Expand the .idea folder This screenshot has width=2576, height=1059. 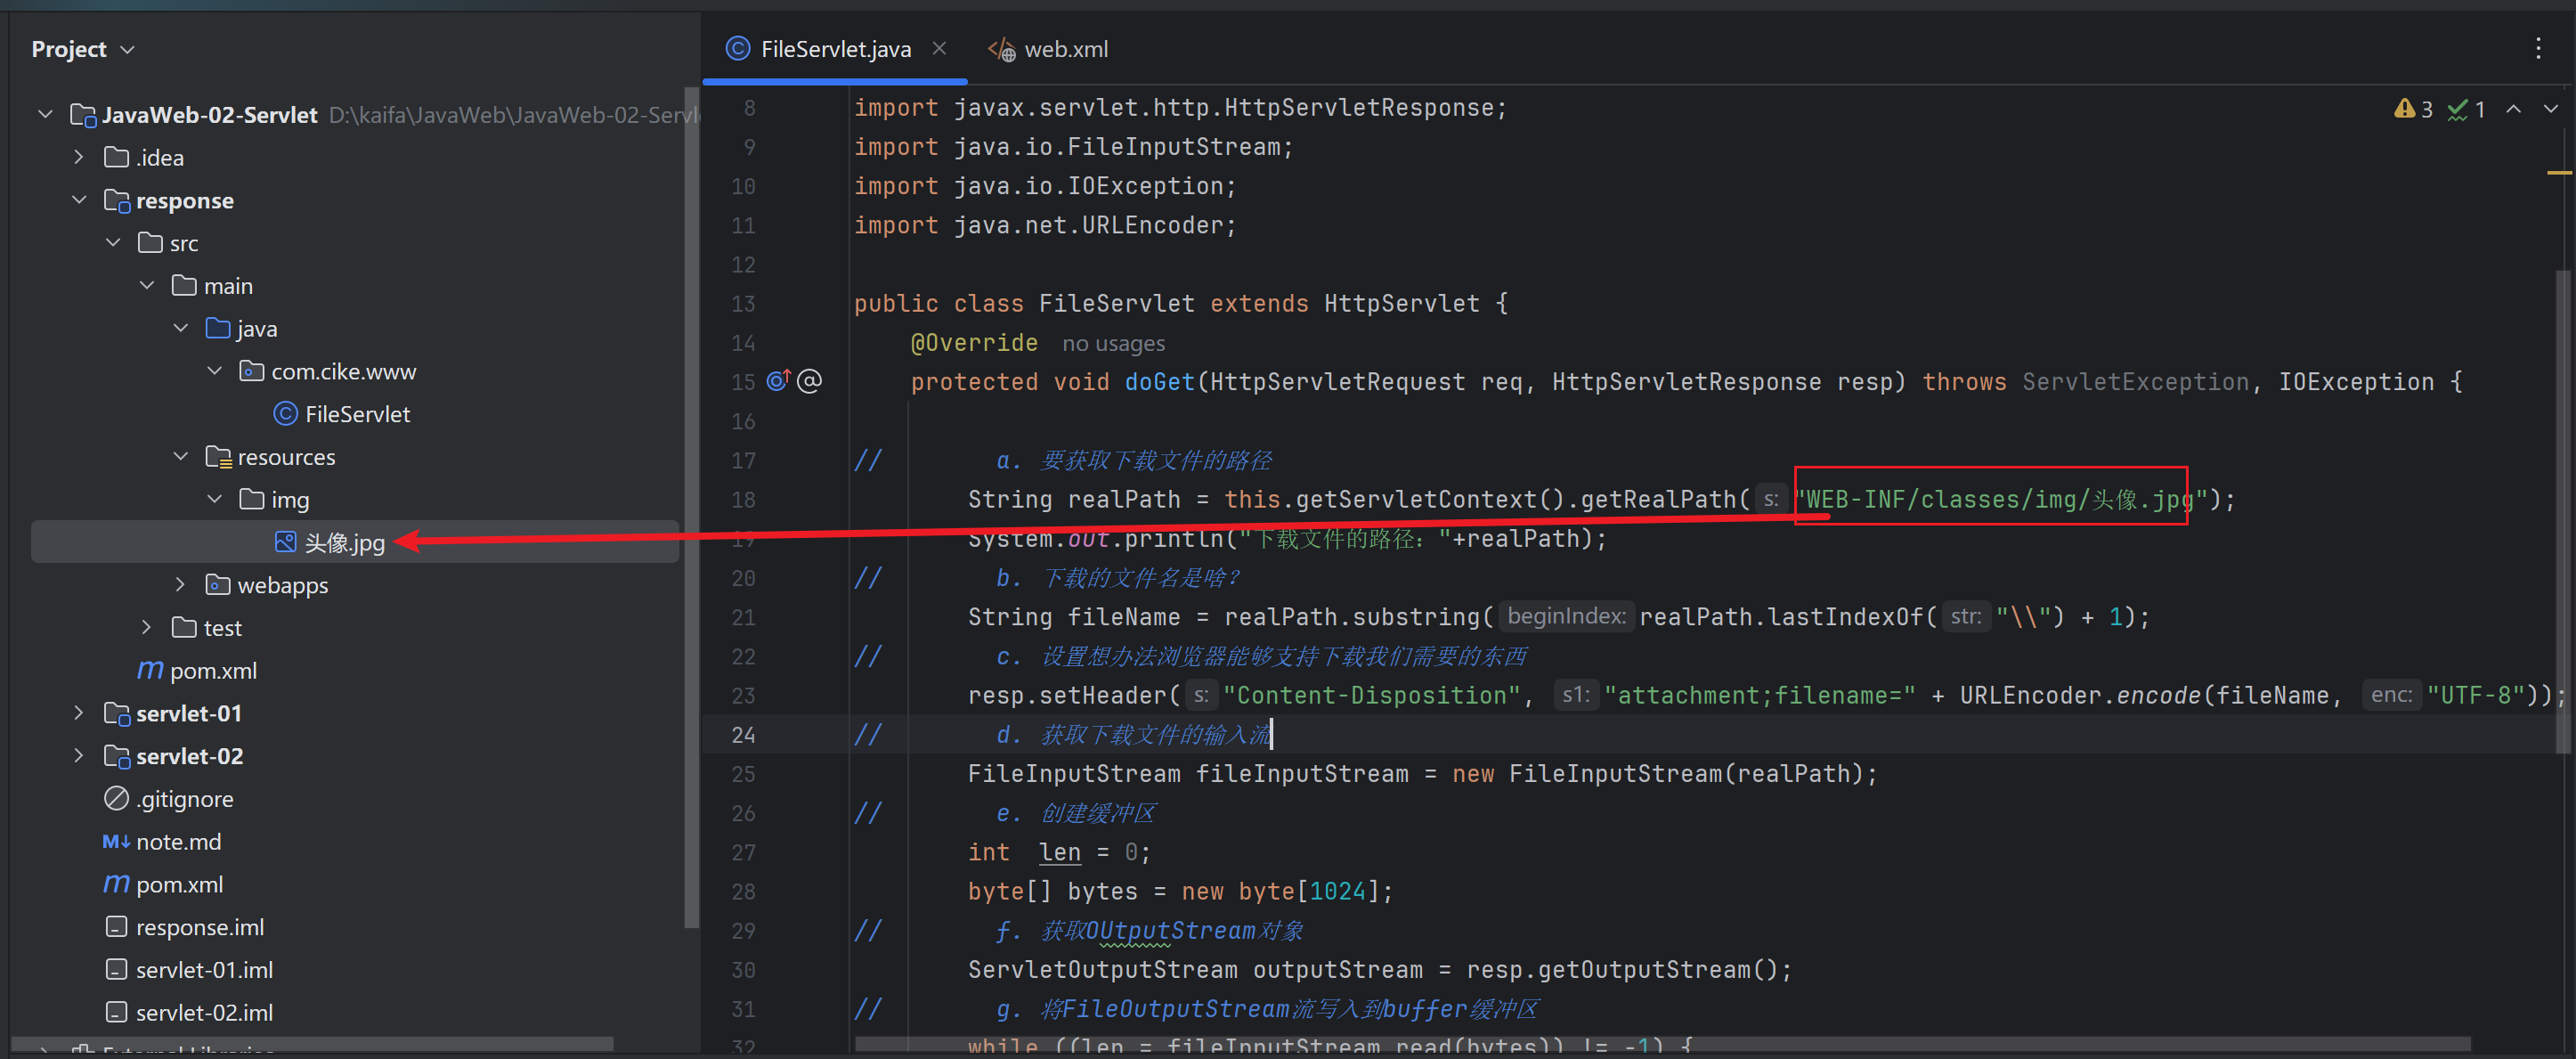(x=79, y=157)
